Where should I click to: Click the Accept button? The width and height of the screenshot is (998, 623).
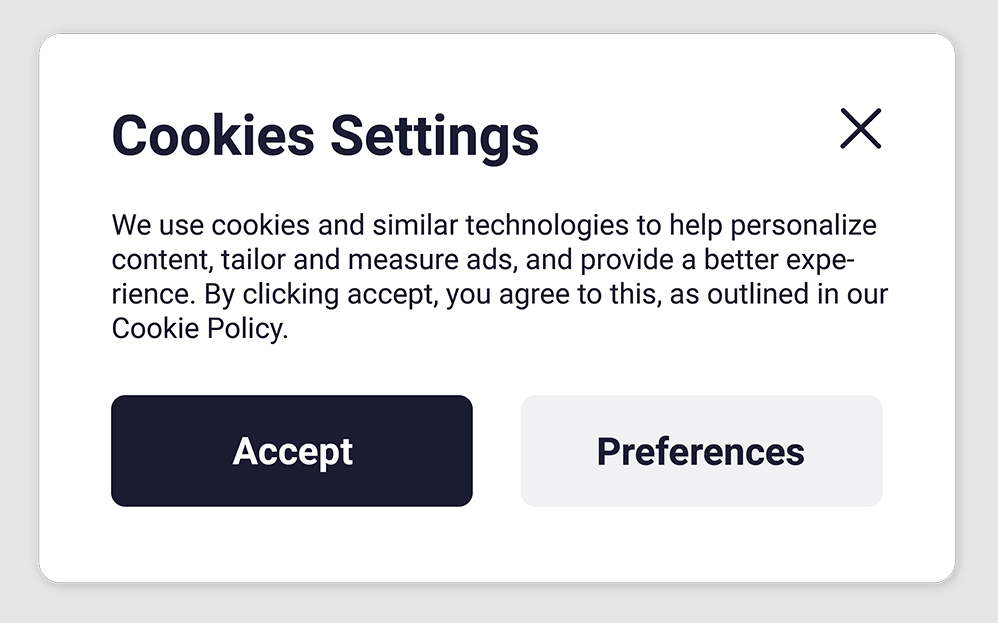click(292, 451)
